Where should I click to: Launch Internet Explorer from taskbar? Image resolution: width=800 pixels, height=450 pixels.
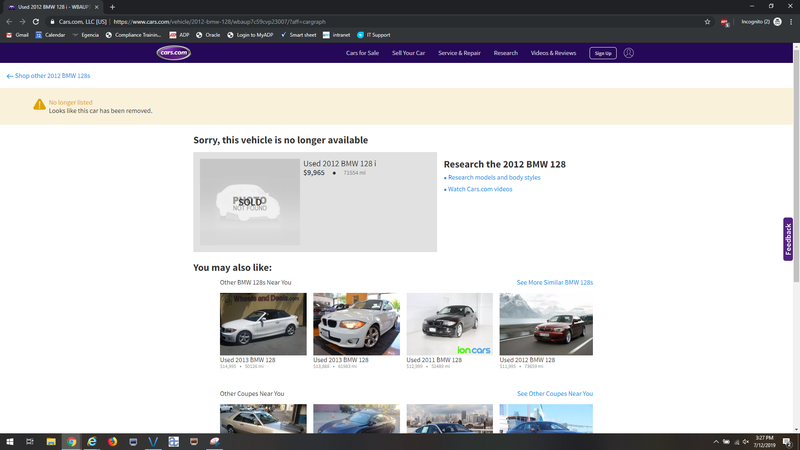(x=92, y=442)
